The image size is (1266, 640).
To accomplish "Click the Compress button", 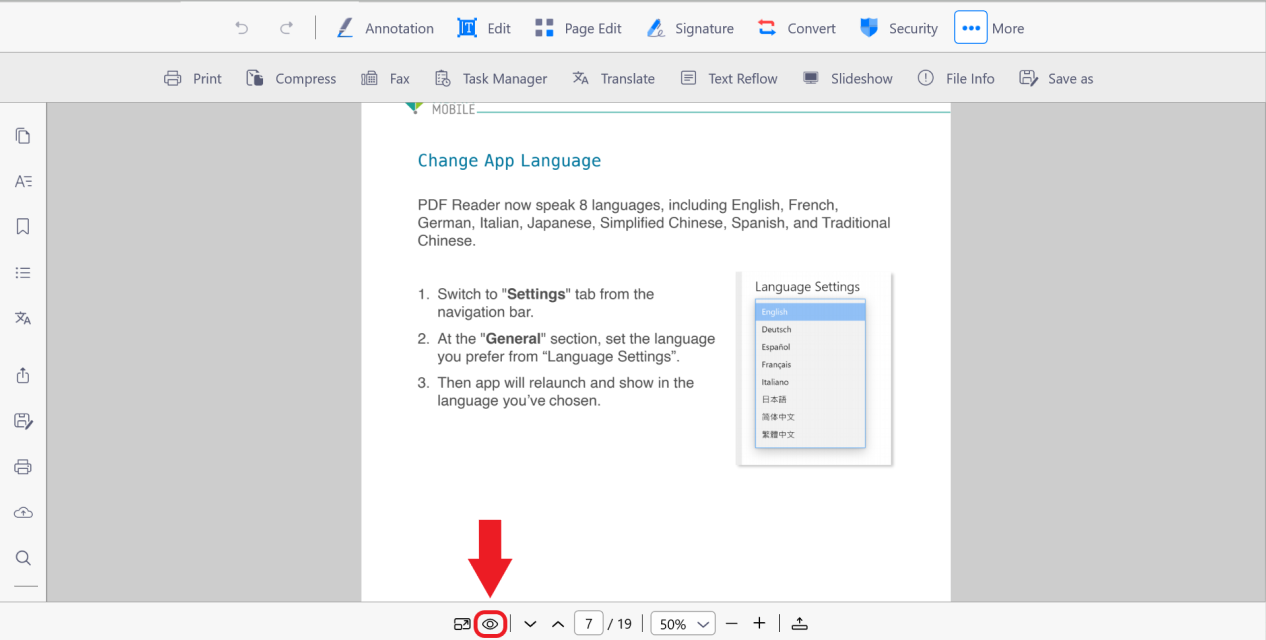I will pyautogui.click(x=291, y=78).
